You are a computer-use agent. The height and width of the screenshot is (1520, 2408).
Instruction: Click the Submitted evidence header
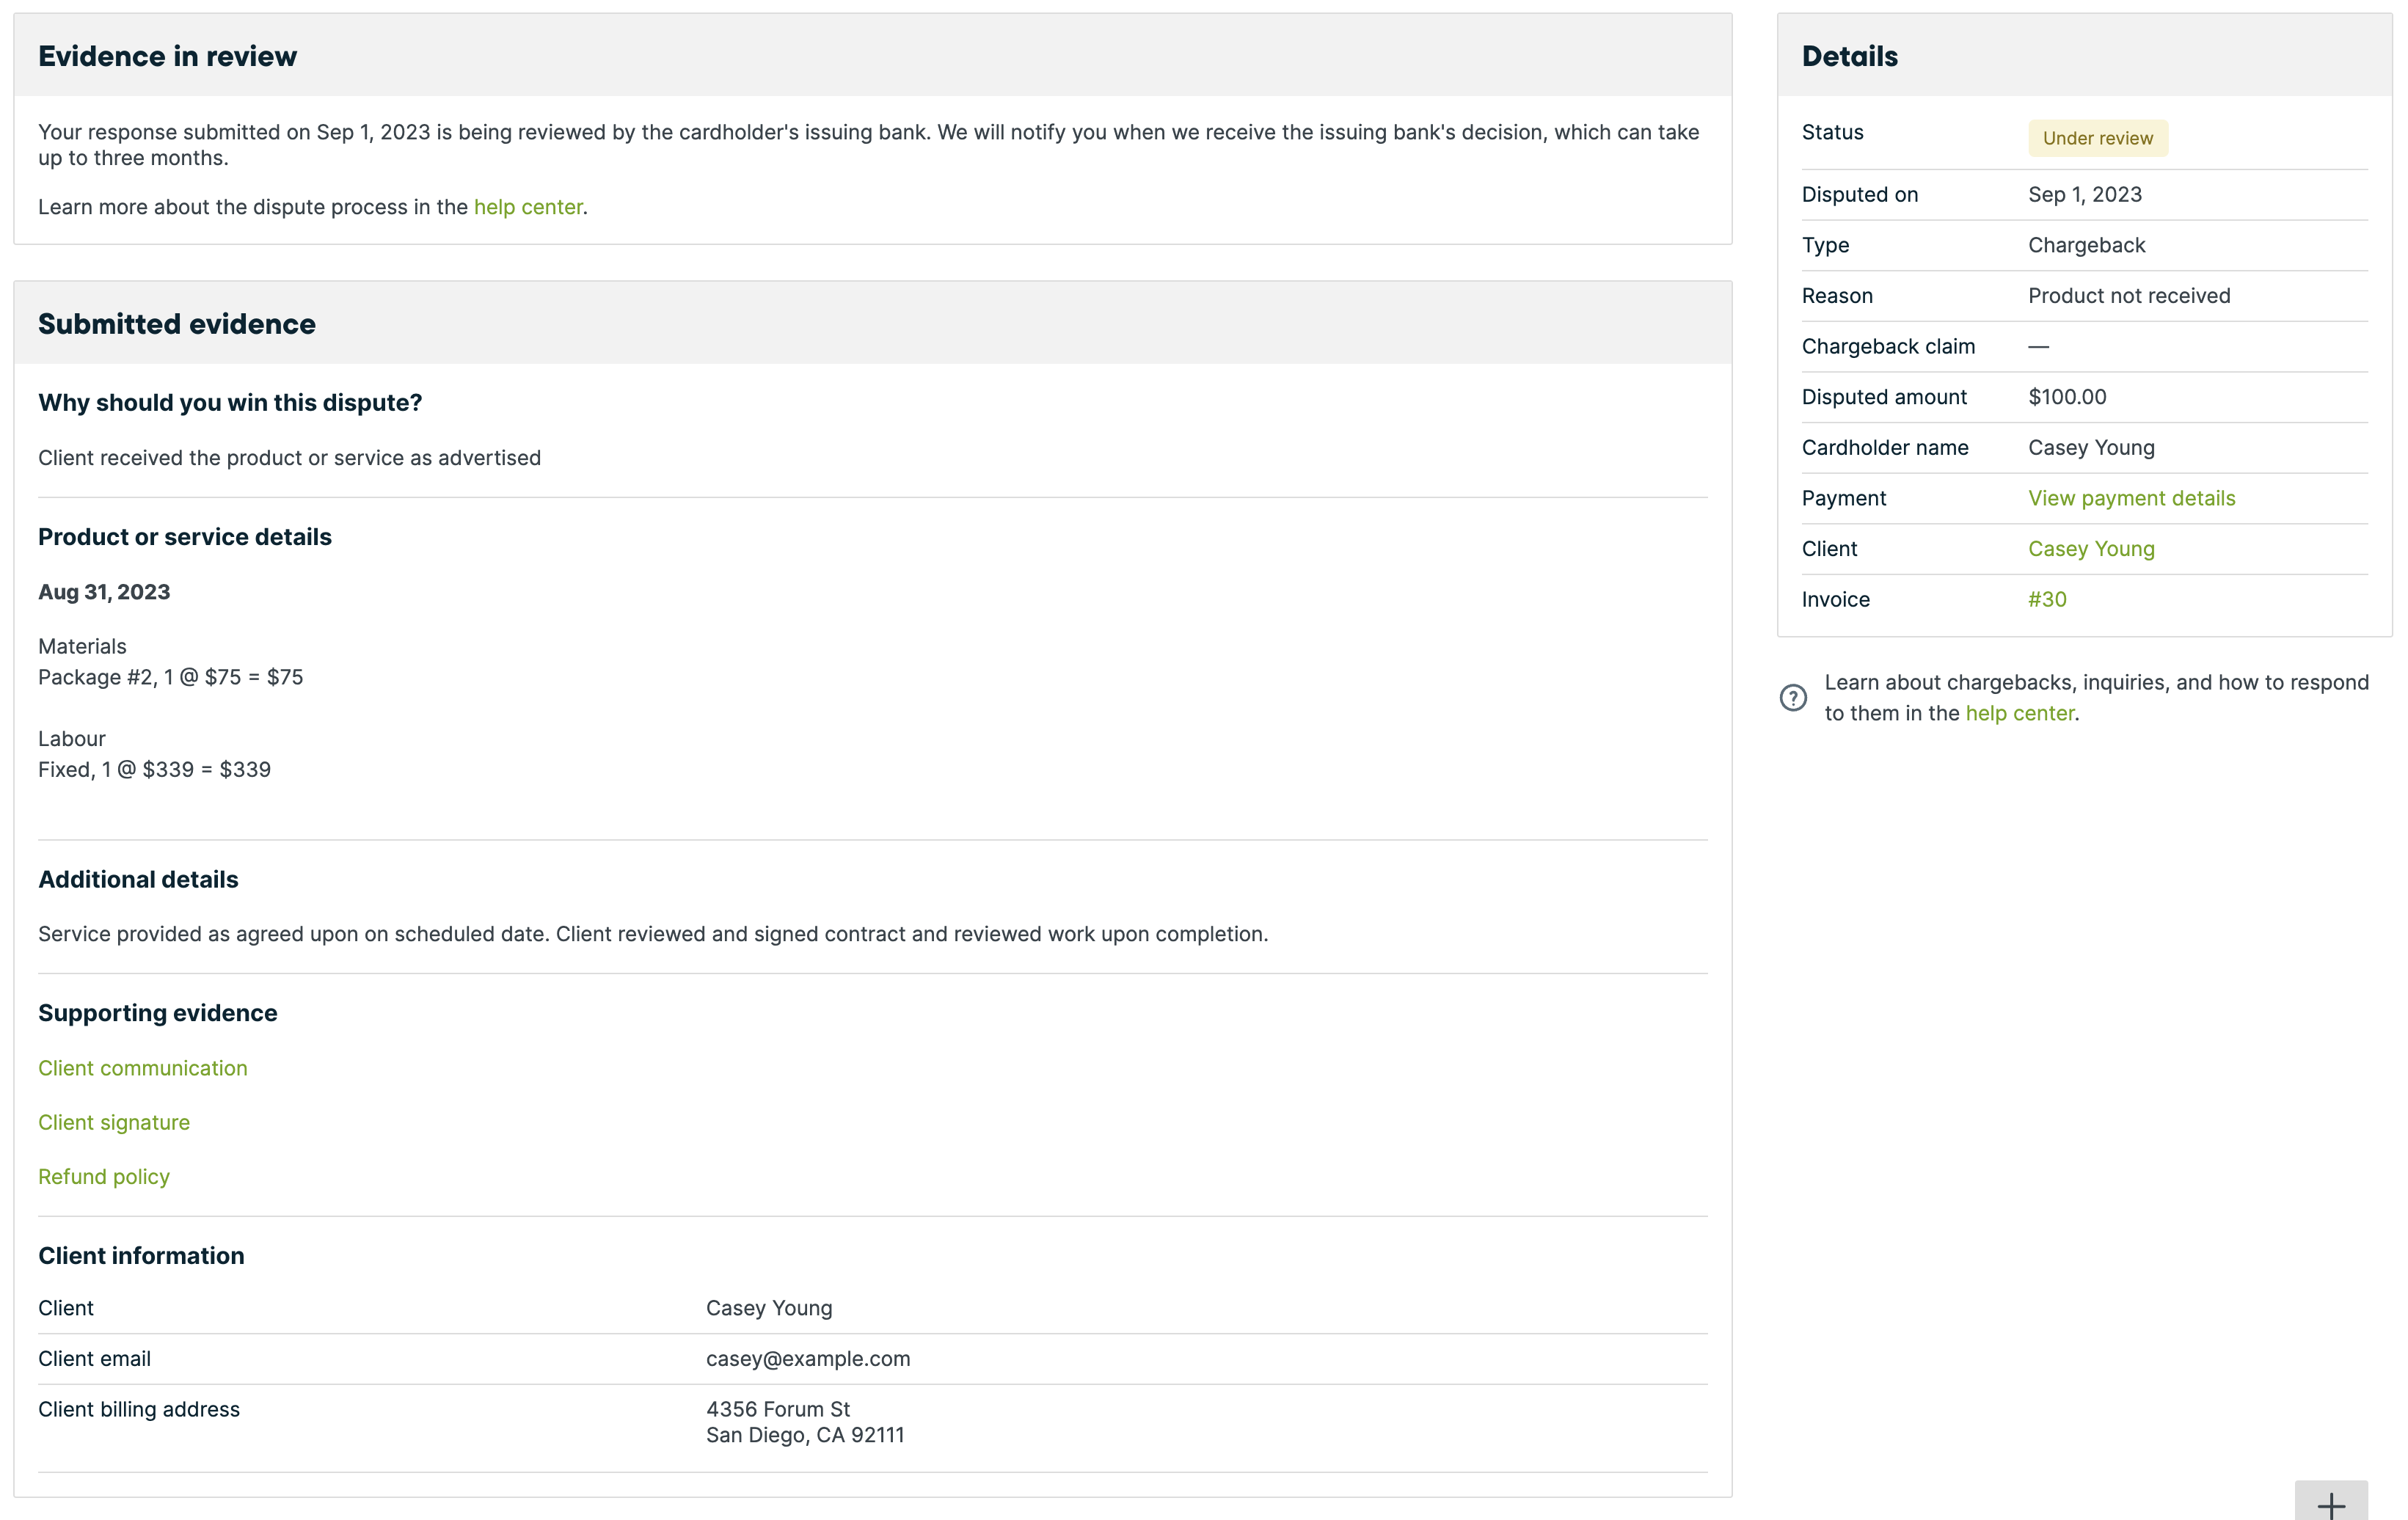[x=177, y=323]
